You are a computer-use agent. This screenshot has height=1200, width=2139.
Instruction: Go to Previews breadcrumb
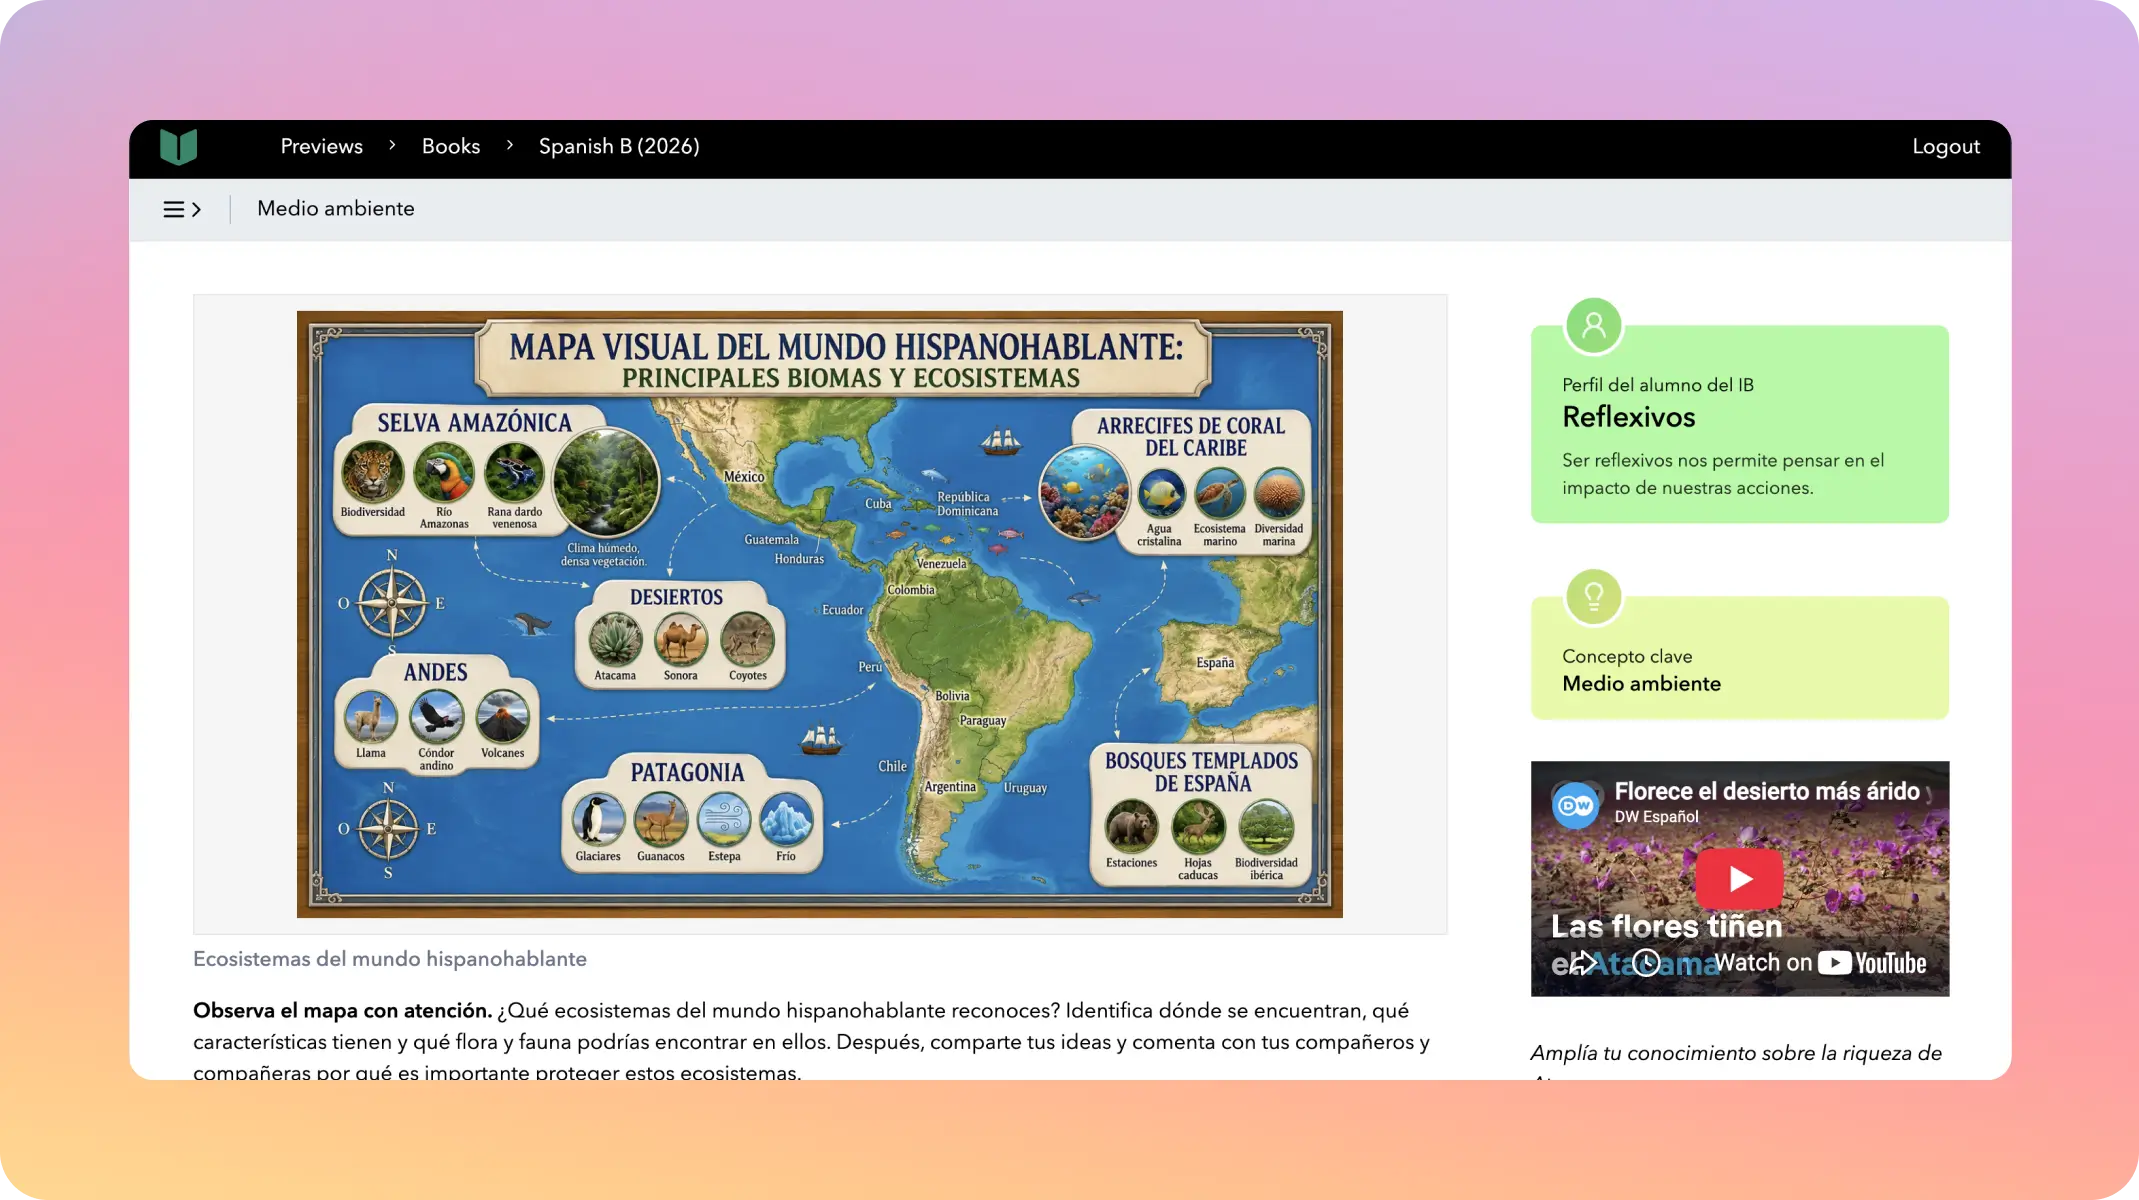pyautogui.click(x=321, y=146)
